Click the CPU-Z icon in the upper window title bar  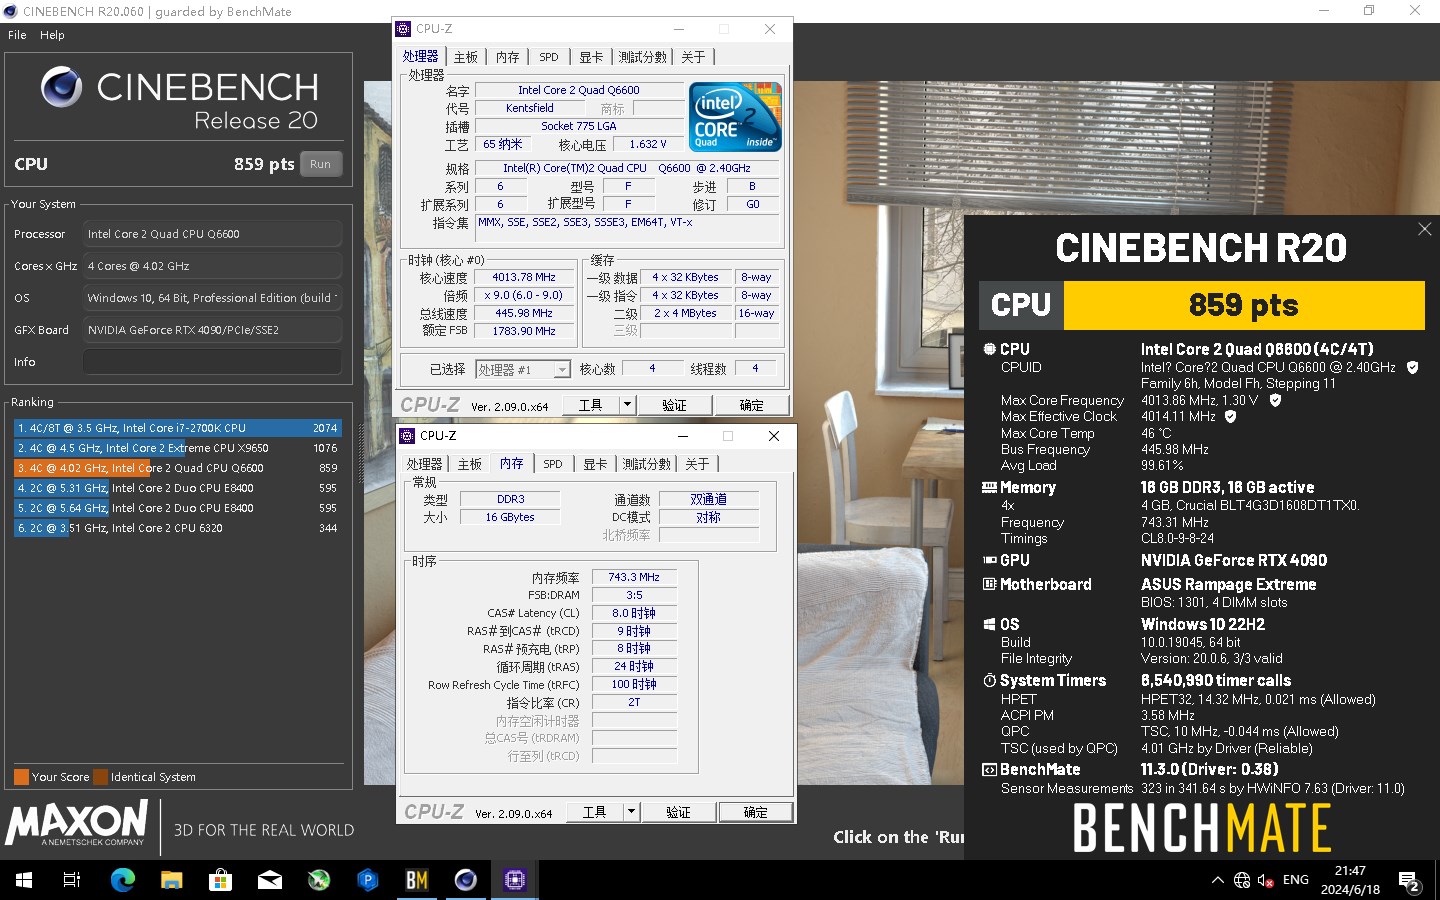pos(404,29)
